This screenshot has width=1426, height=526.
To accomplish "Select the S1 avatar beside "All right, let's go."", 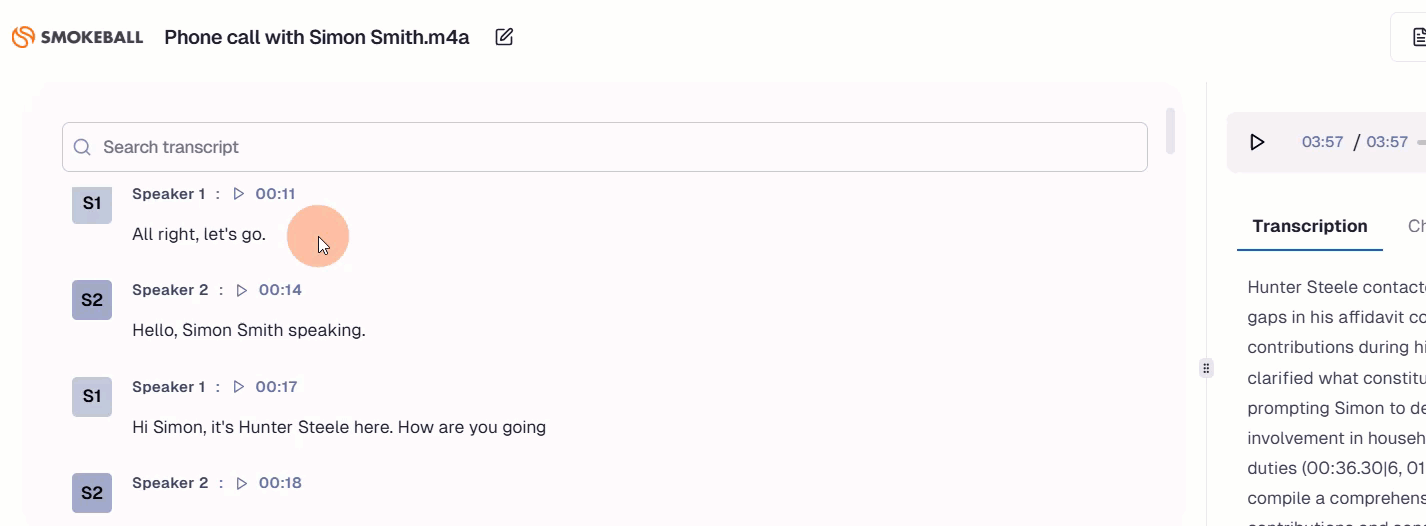I will point(92,203).
